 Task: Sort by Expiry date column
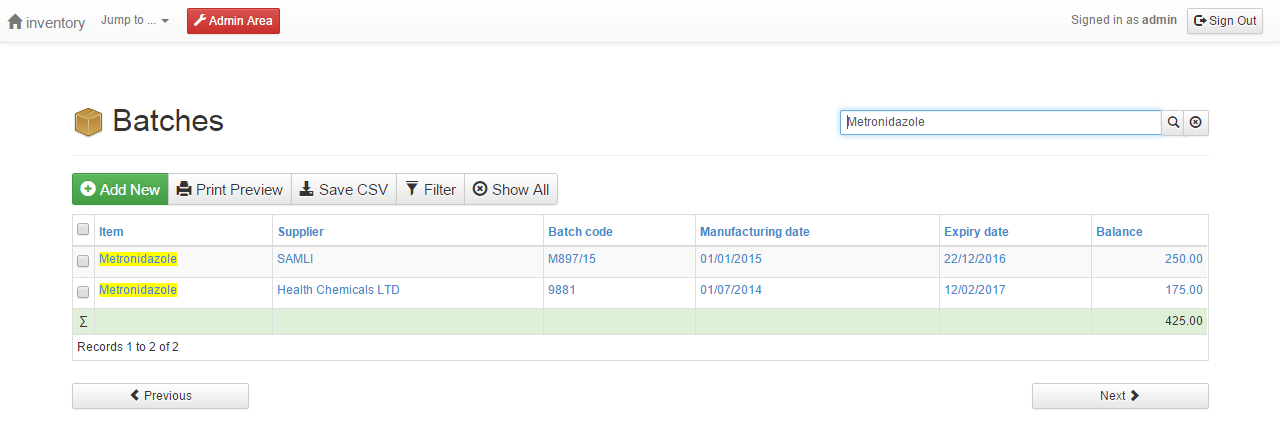pos(976,231)
